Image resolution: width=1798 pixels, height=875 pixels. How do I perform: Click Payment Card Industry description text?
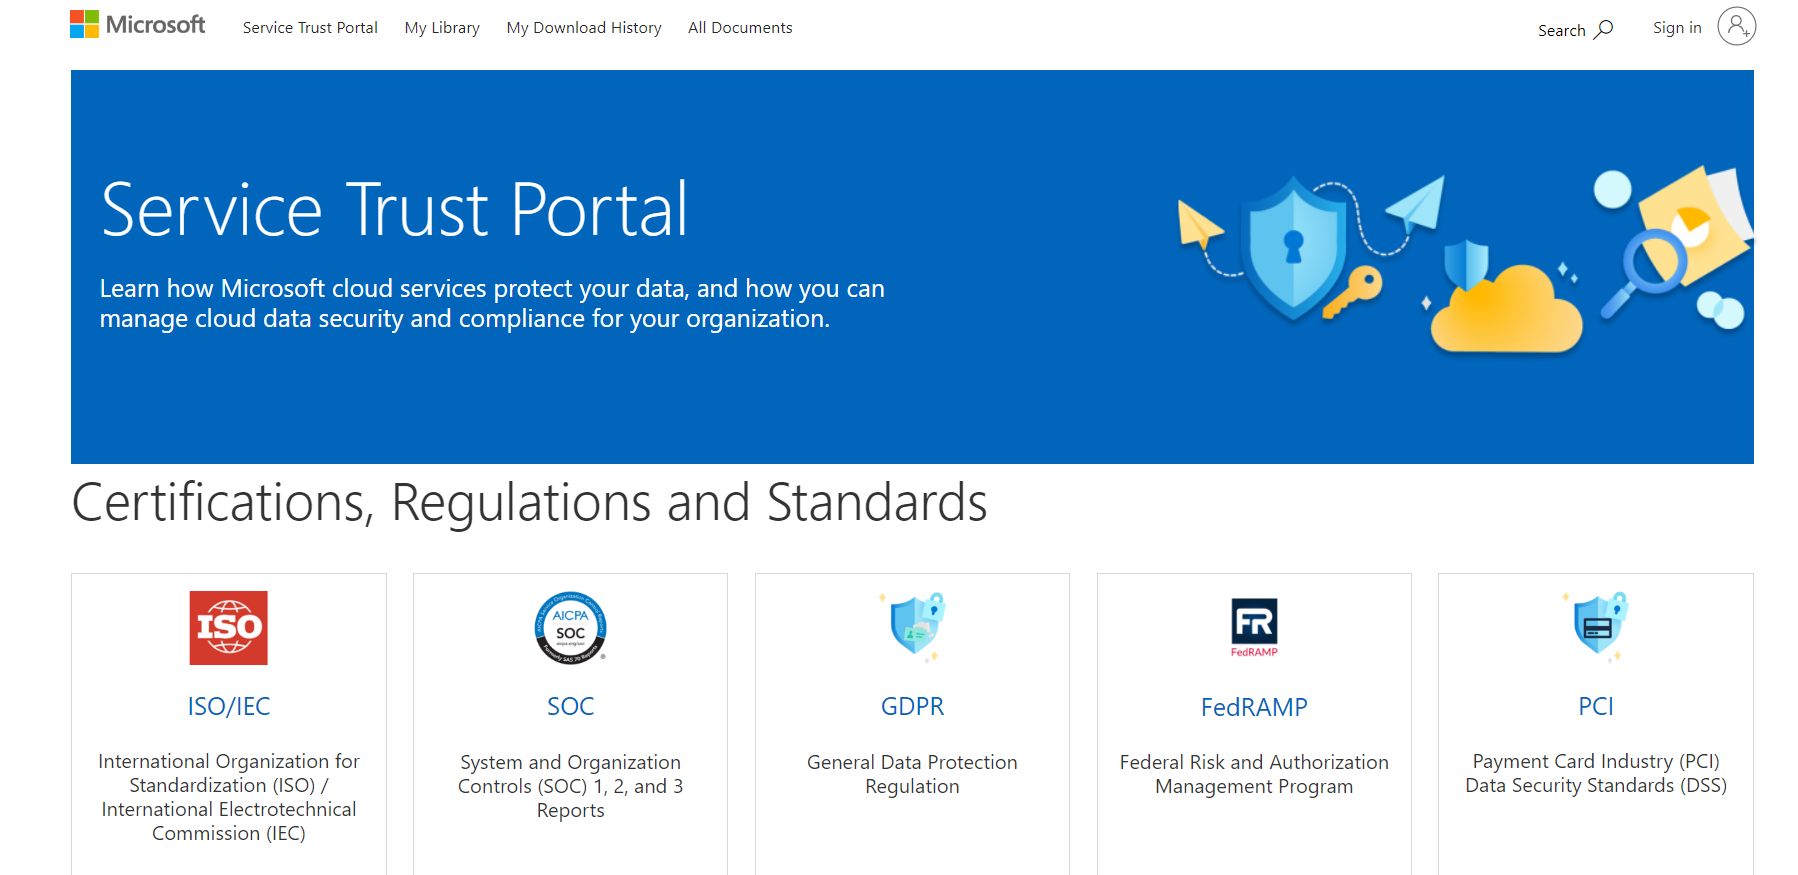[1596, 773]
